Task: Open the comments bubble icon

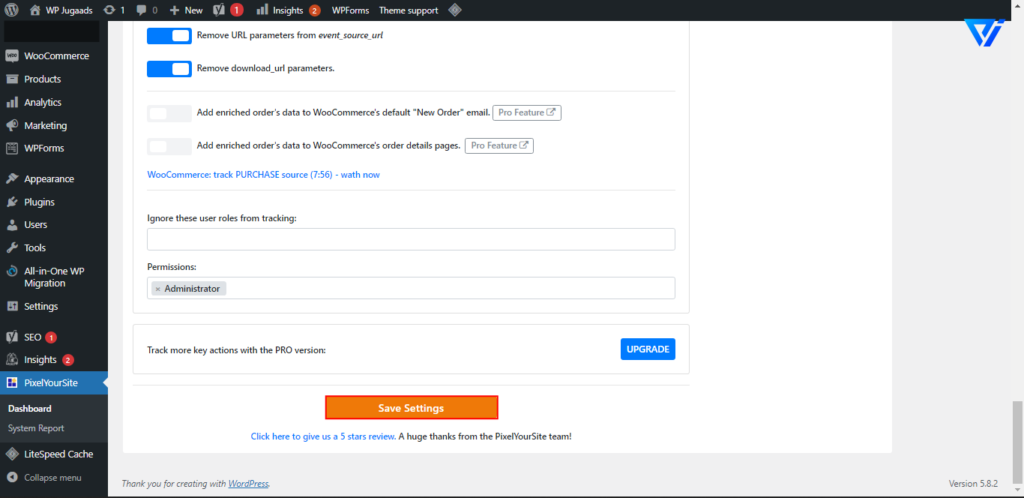Action: click(142, 10)
